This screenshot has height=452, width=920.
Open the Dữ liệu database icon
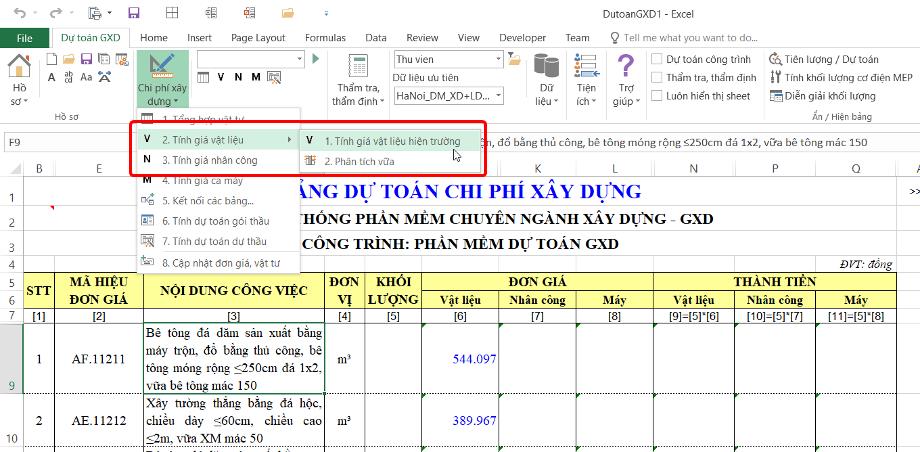point(546,70)
